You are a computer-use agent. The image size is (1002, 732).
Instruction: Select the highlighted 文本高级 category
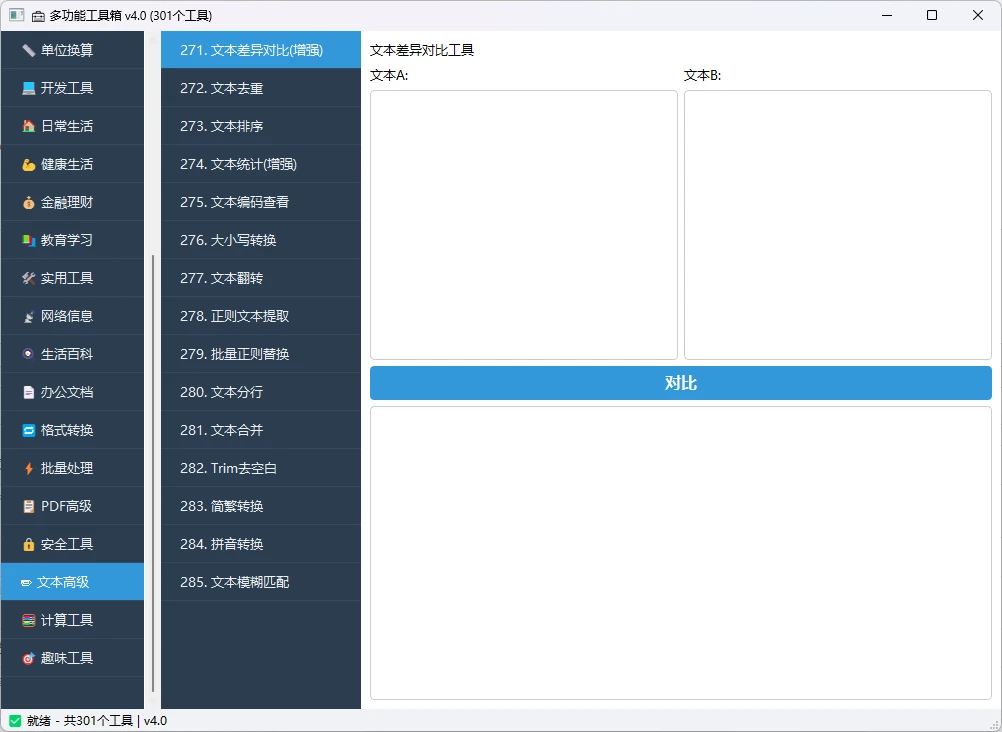(x=72, y=582)
